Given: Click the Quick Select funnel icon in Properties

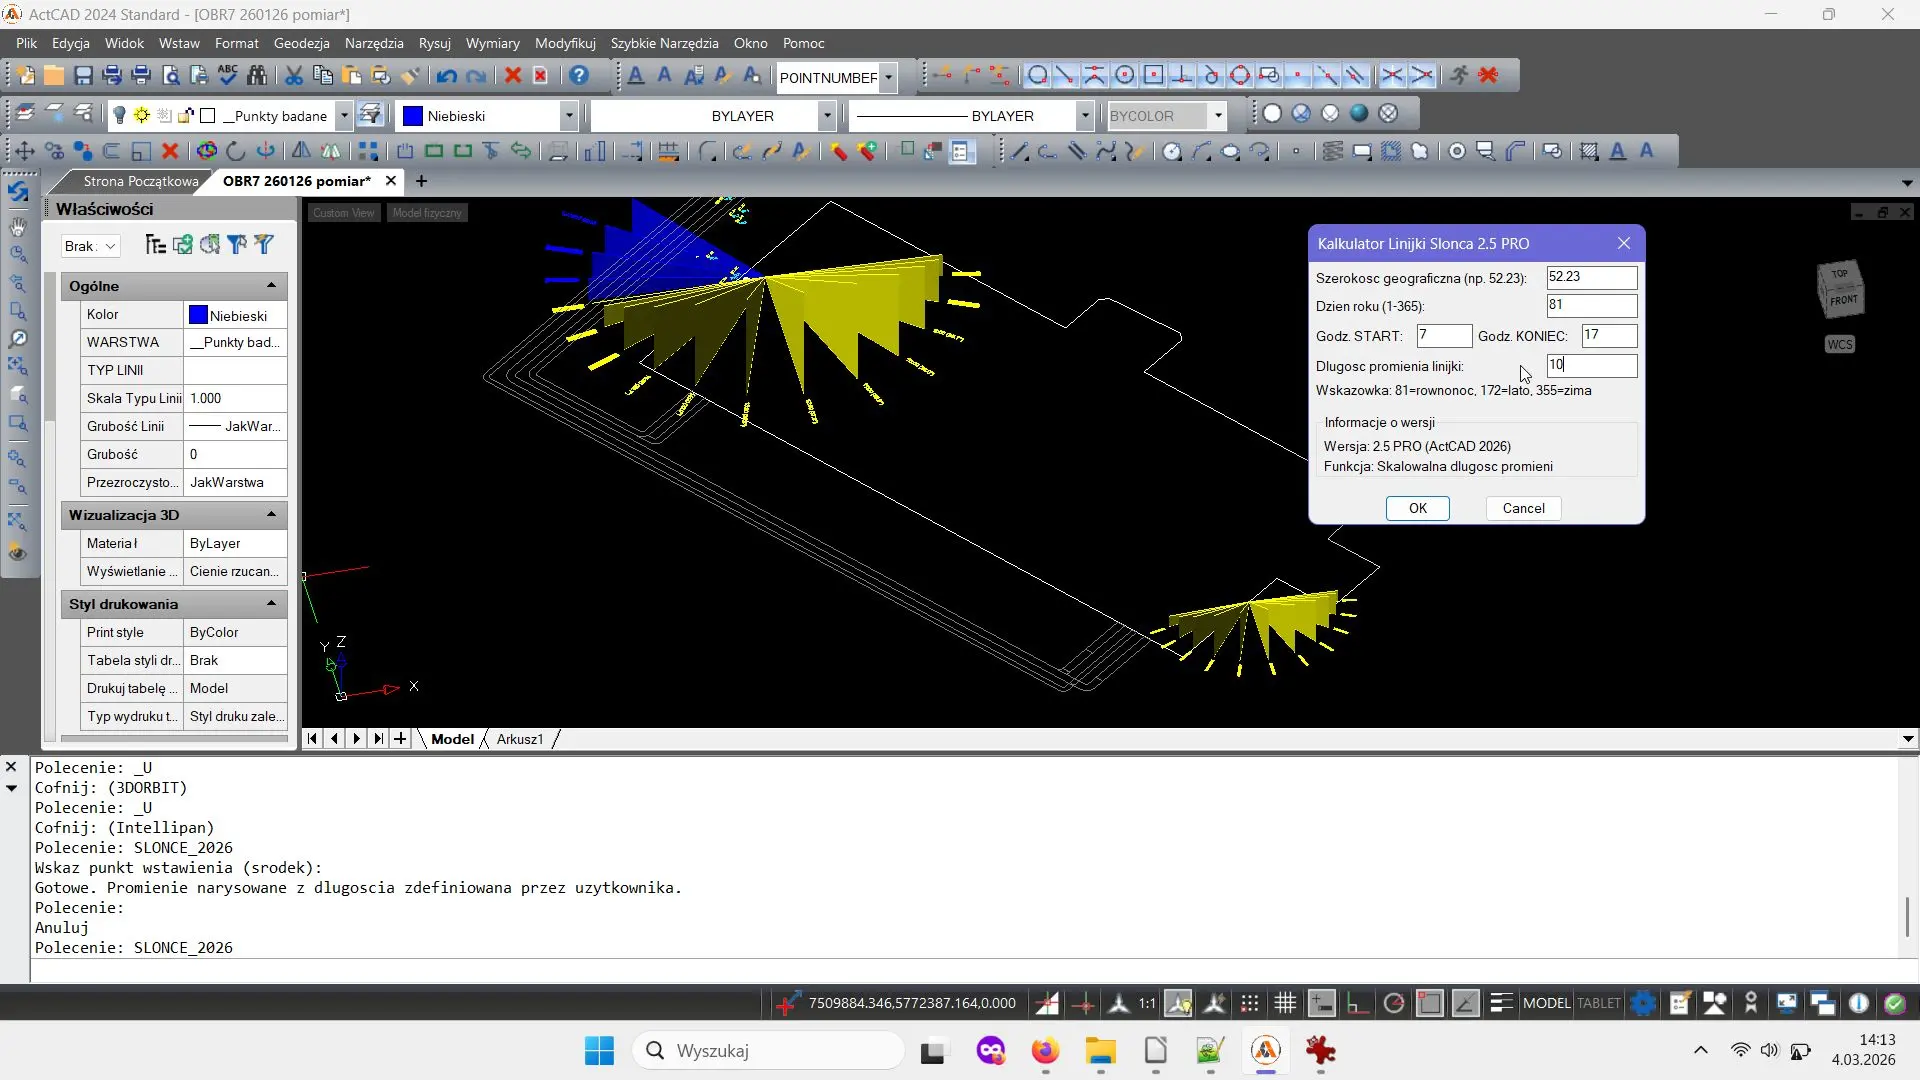Looking at the screenshot, I should point(264,245).
